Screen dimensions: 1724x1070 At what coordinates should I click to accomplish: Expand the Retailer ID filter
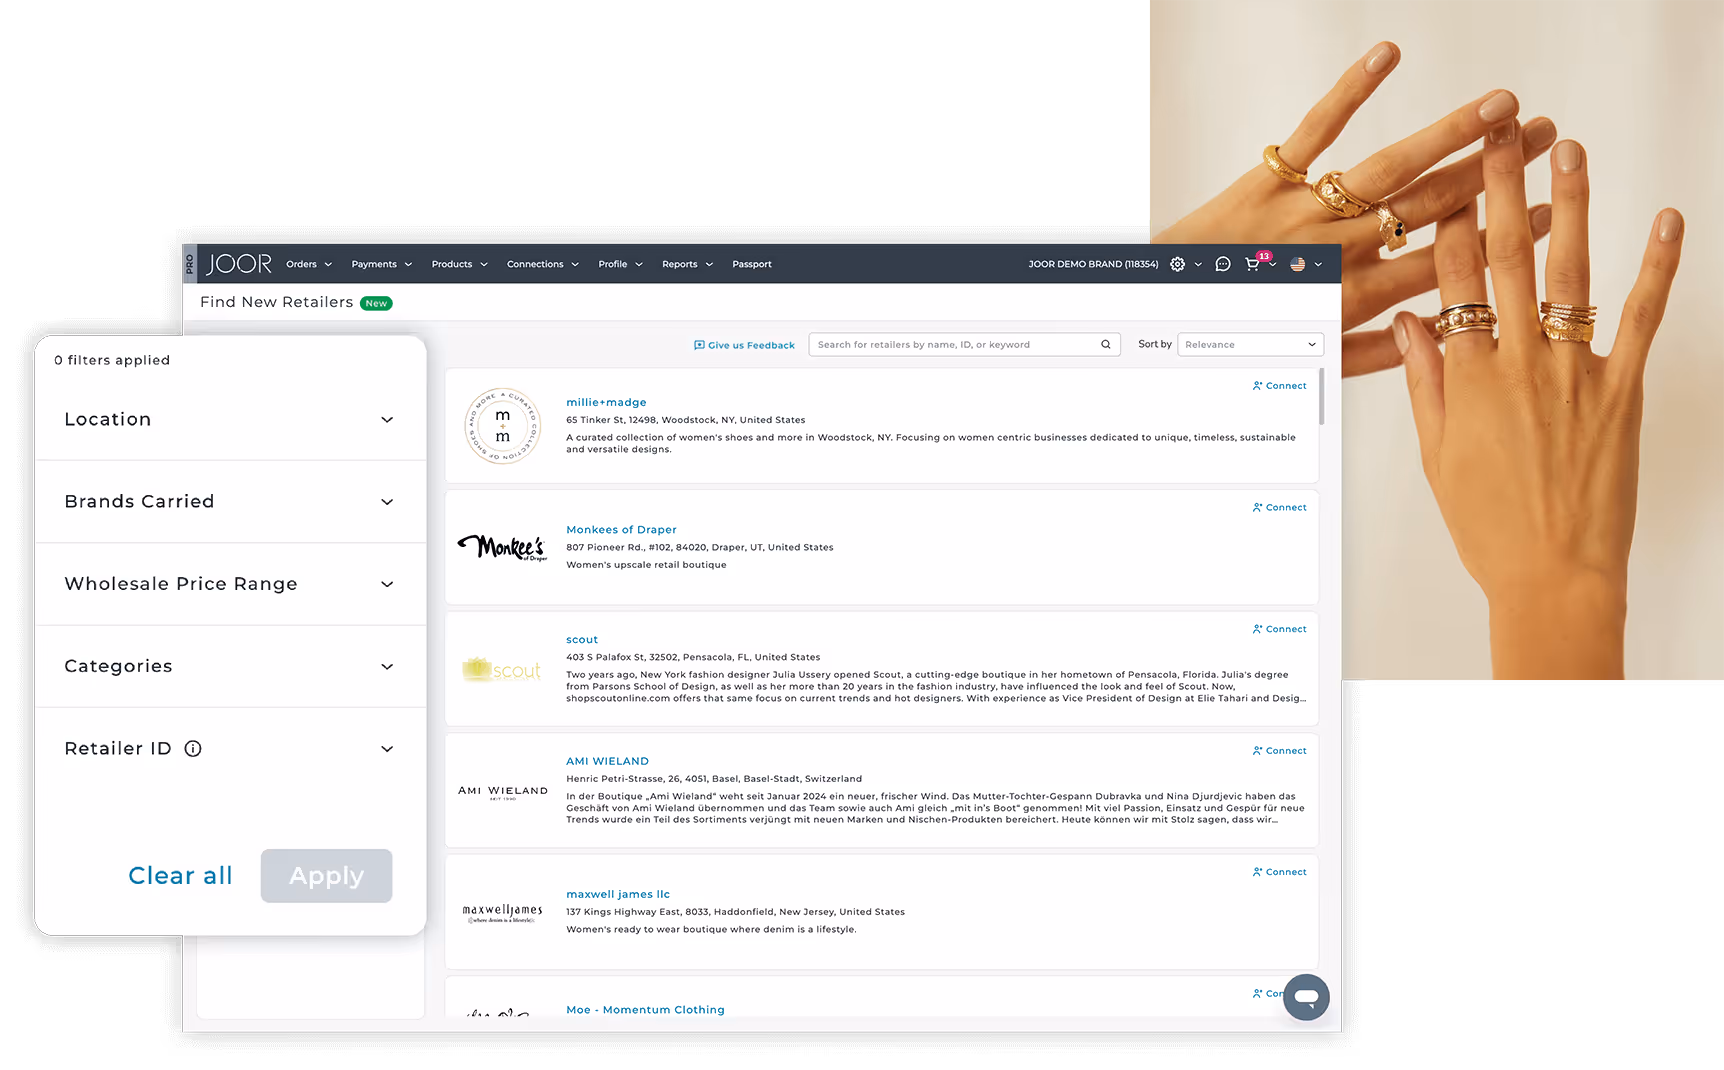tap(230, 748)
